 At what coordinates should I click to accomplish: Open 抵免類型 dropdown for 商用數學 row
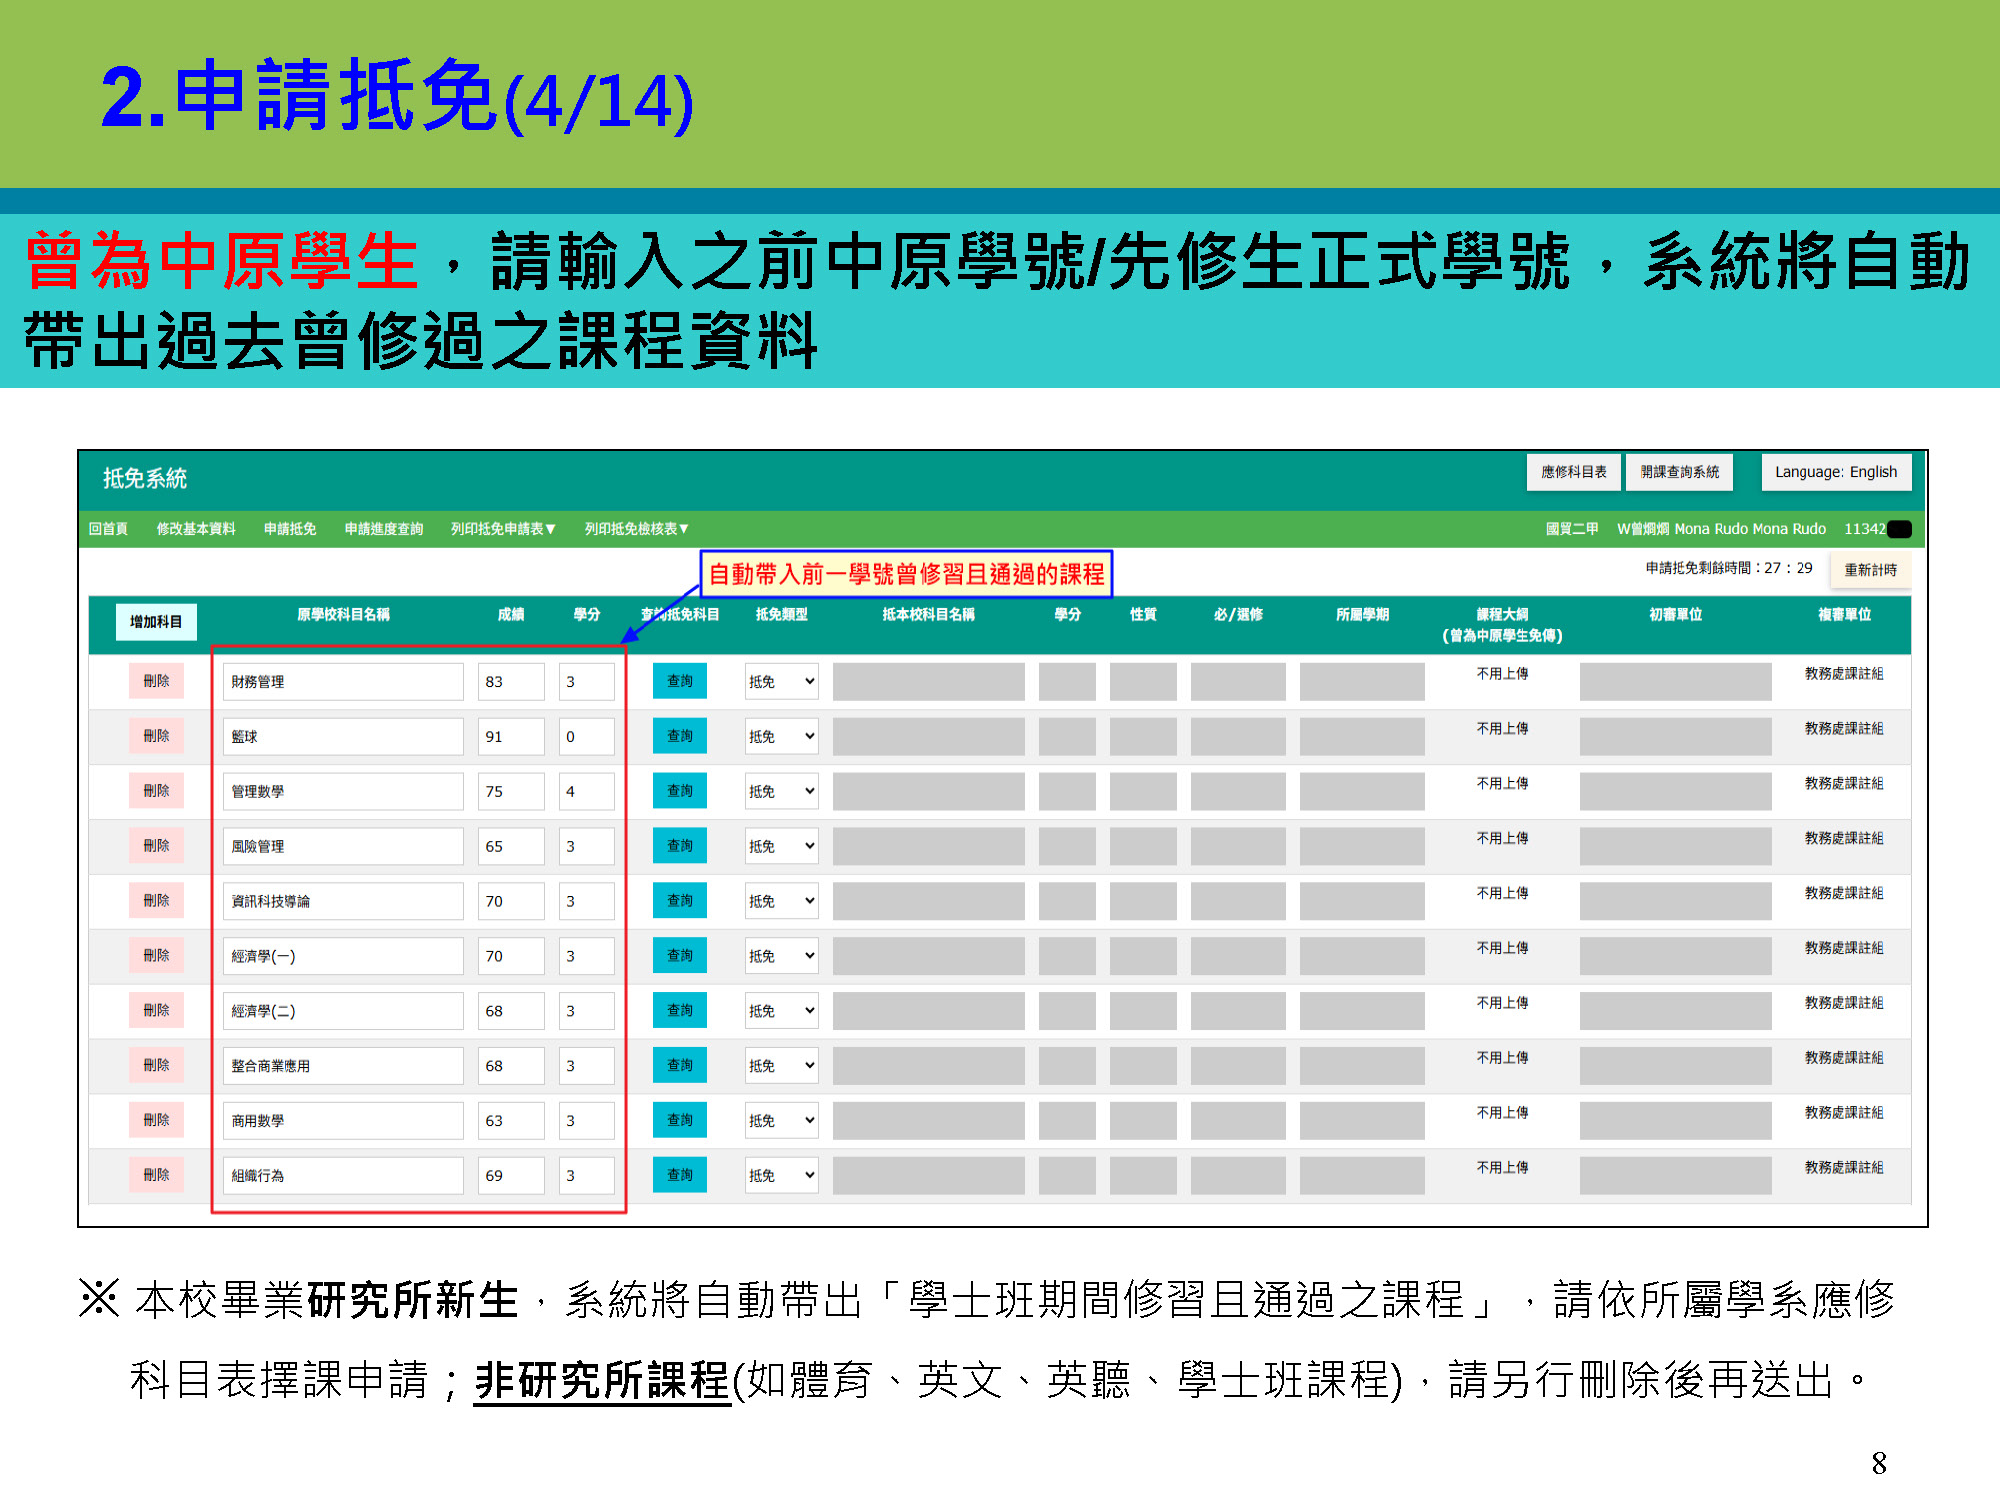pyautogui.click(x=781, y=1121)
